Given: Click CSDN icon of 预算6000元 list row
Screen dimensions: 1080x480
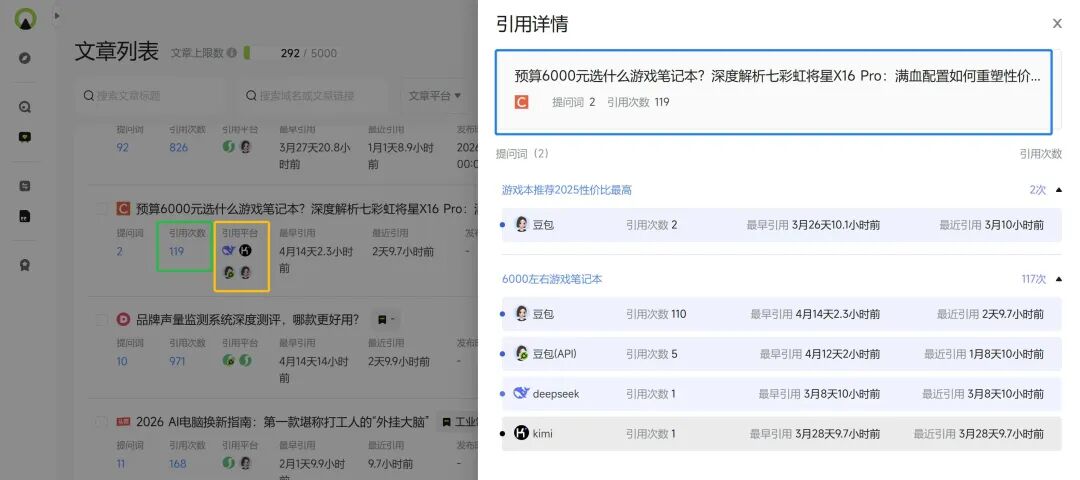Looking at the screenshot, I should (x=123, y=208).
